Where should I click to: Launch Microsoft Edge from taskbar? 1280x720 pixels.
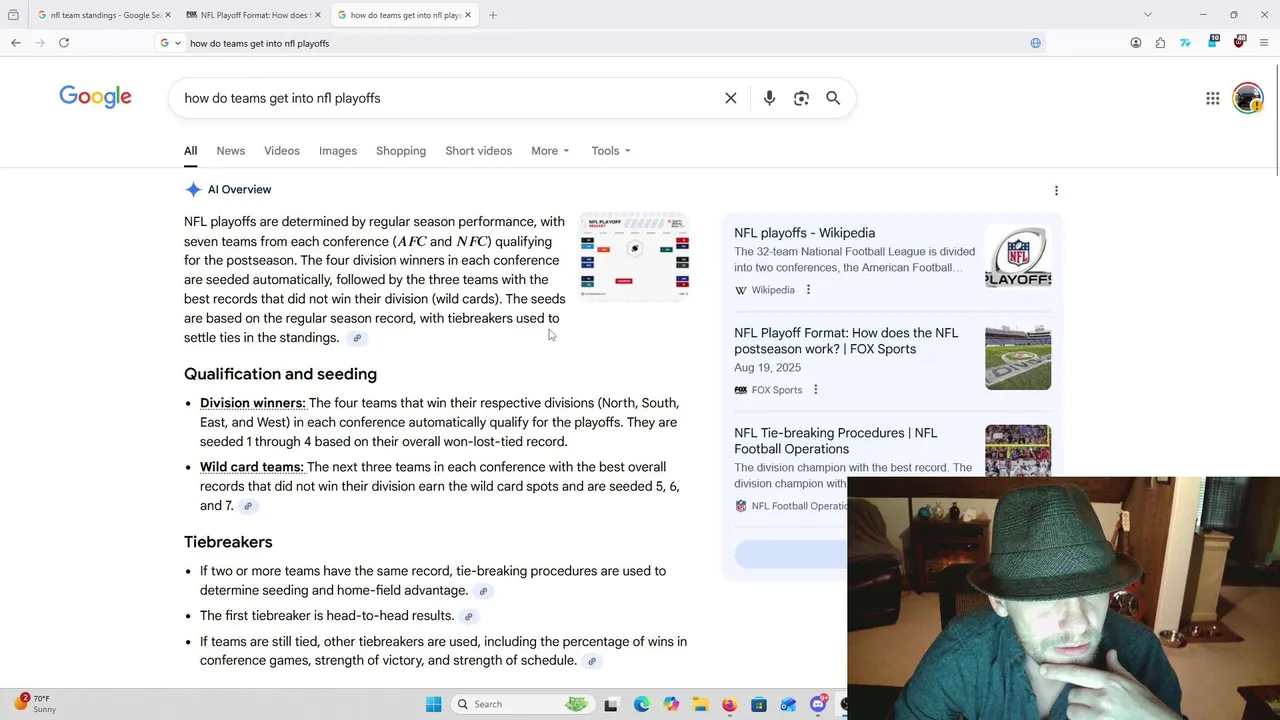pos(641,704)
